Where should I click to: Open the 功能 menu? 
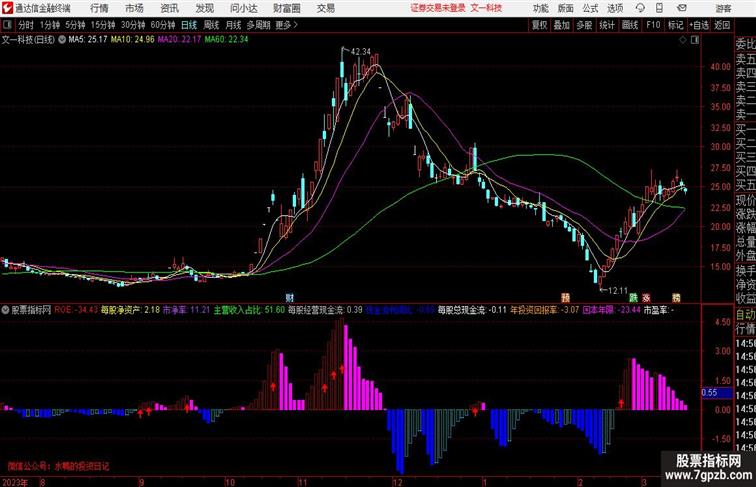click(540, 8)
